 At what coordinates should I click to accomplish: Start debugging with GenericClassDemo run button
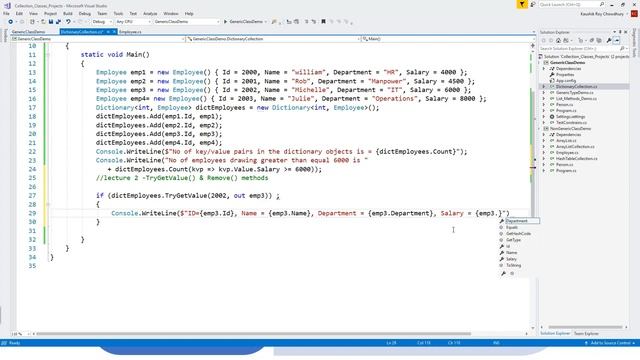click(x=244, y=22)
